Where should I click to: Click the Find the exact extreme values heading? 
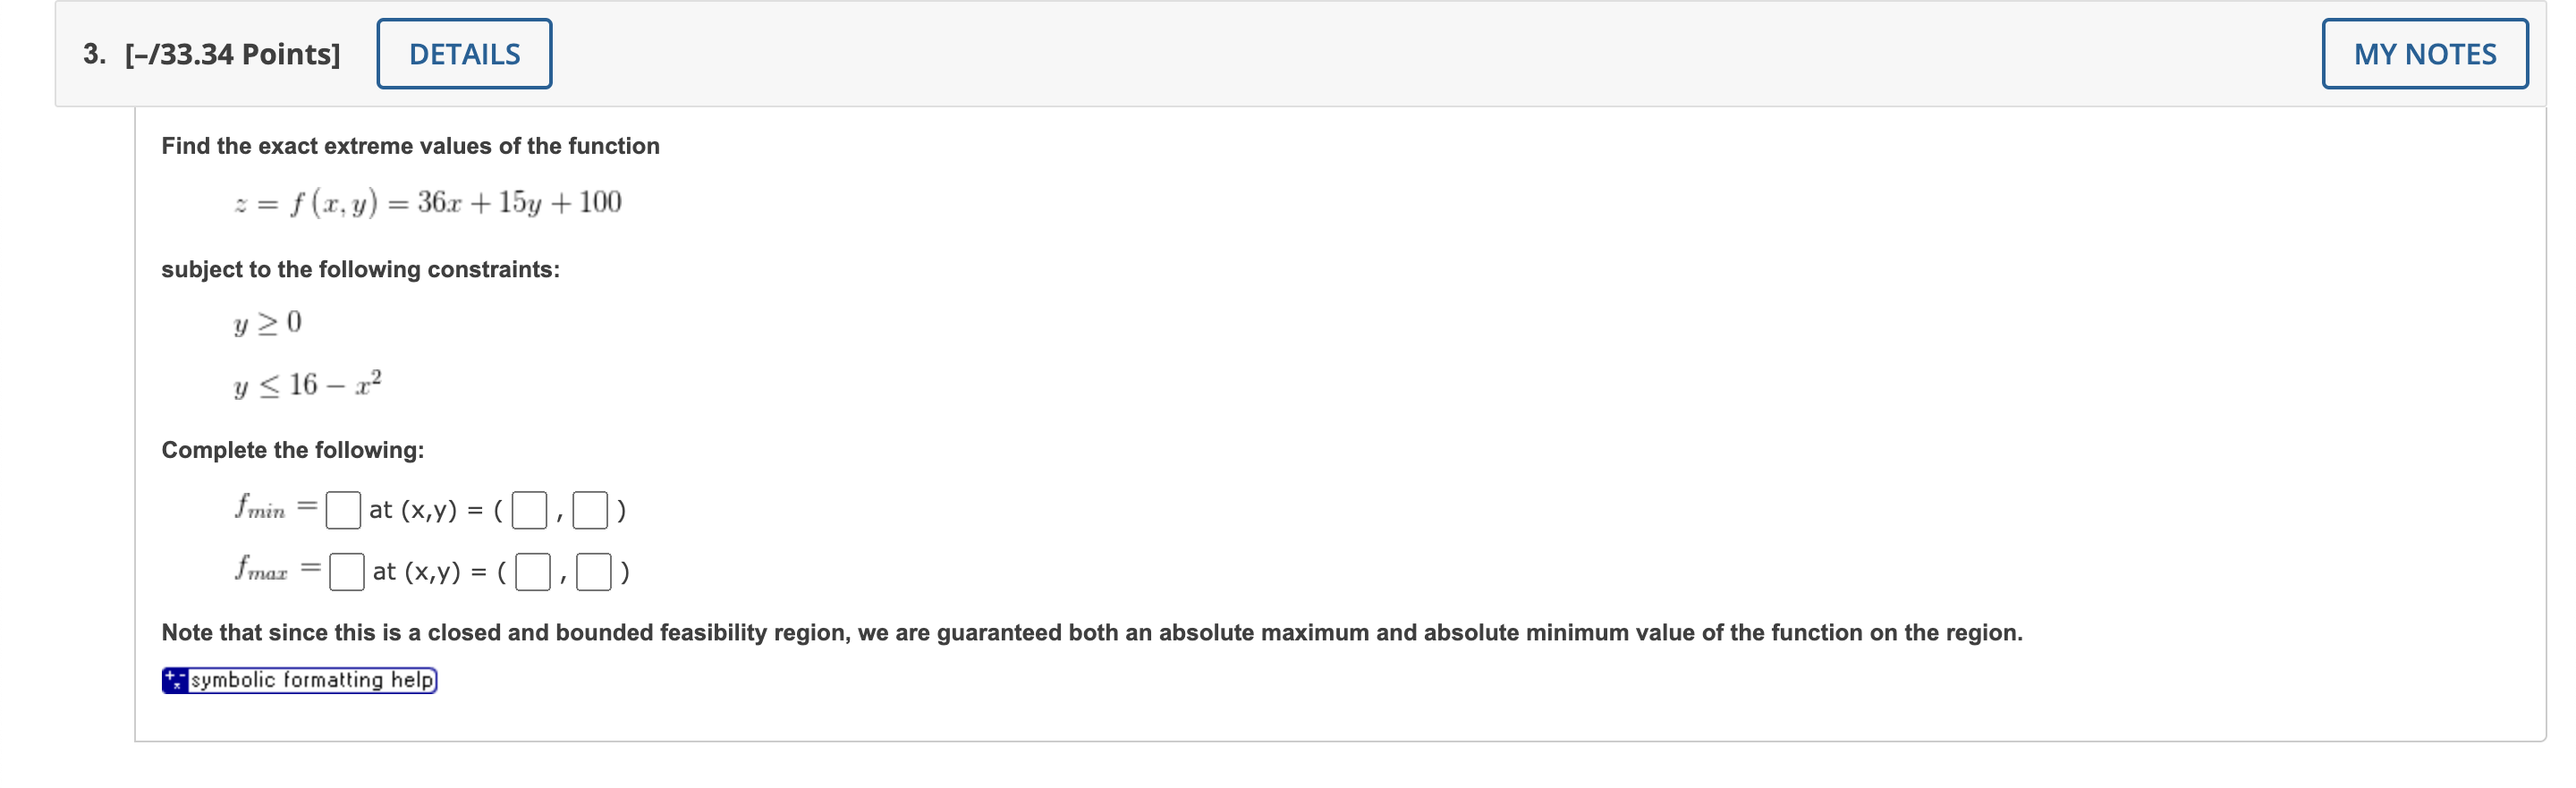point(409,145)
